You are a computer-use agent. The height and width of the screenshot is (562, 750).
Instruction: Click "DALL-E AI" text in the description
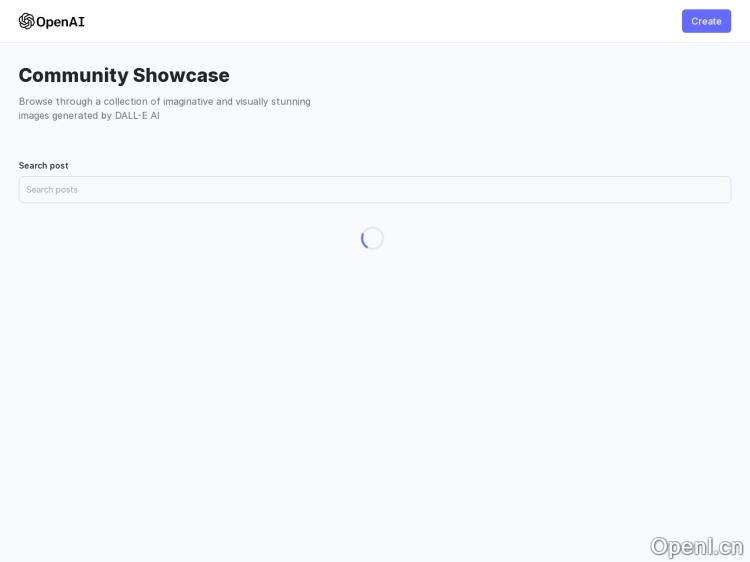(x=137, y=116)
